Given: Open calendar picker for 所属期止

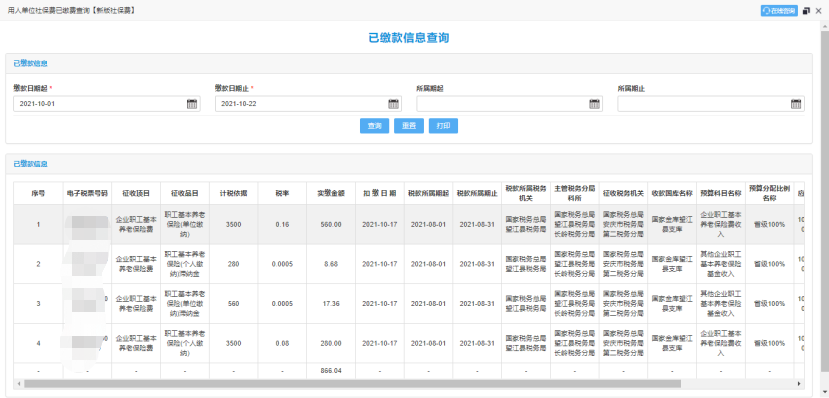Looking at the screenshot, I should pos(796,104).
